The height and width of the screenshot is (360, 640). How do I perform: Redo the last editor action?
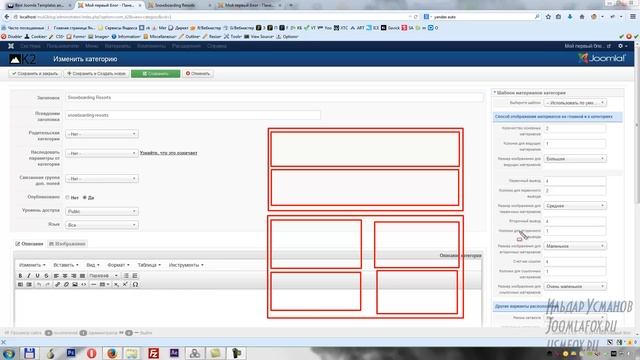[x=47, y=284]
